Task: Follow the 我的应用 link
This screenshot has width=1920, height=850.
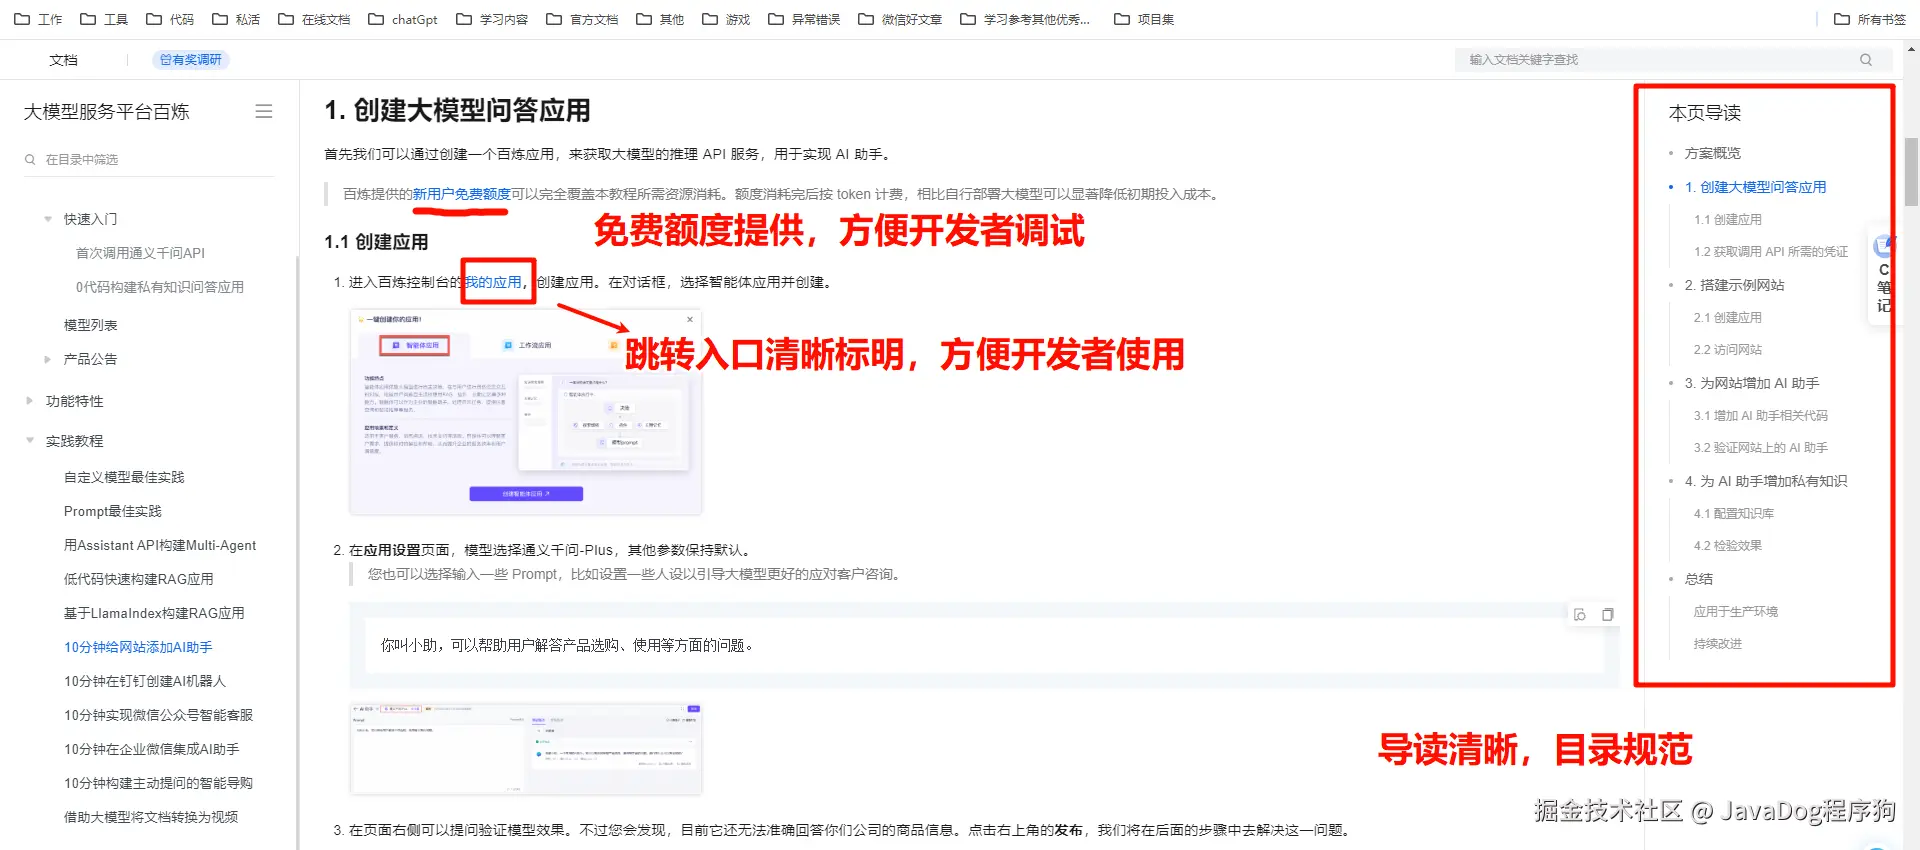Action: point(493,282)
